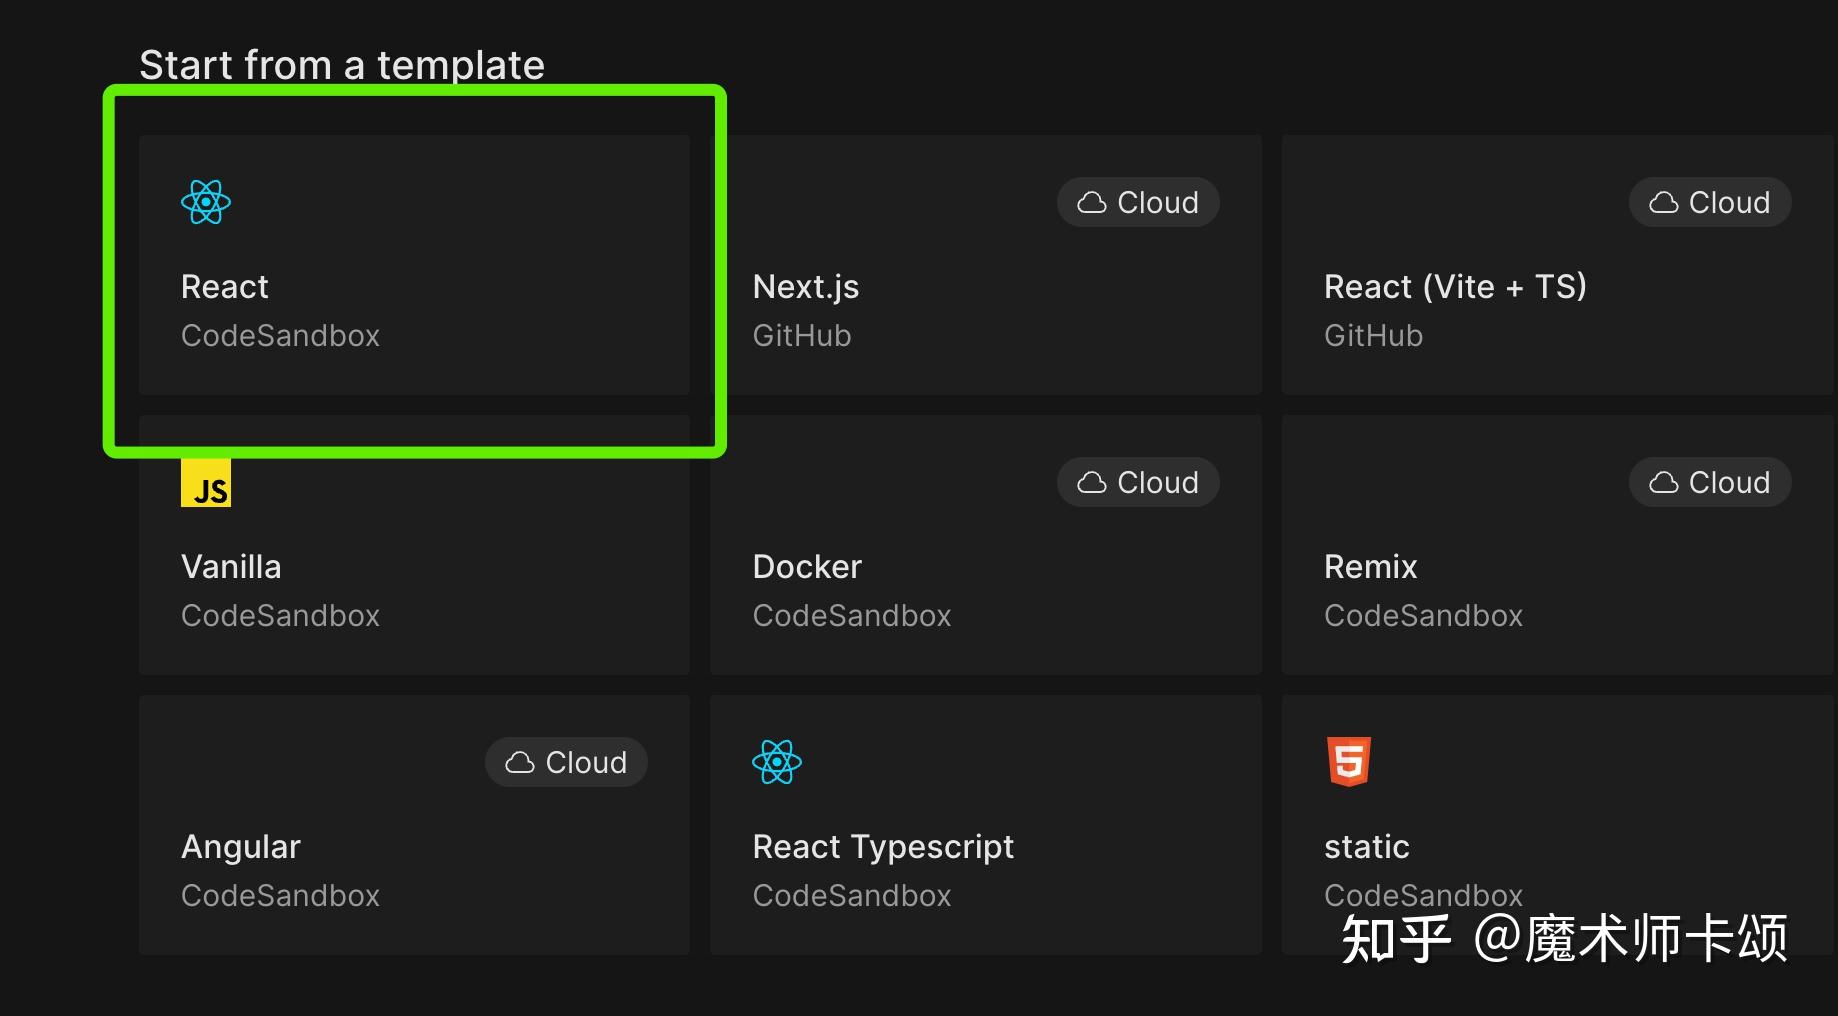Open the React Typescript template

[985, 825]
